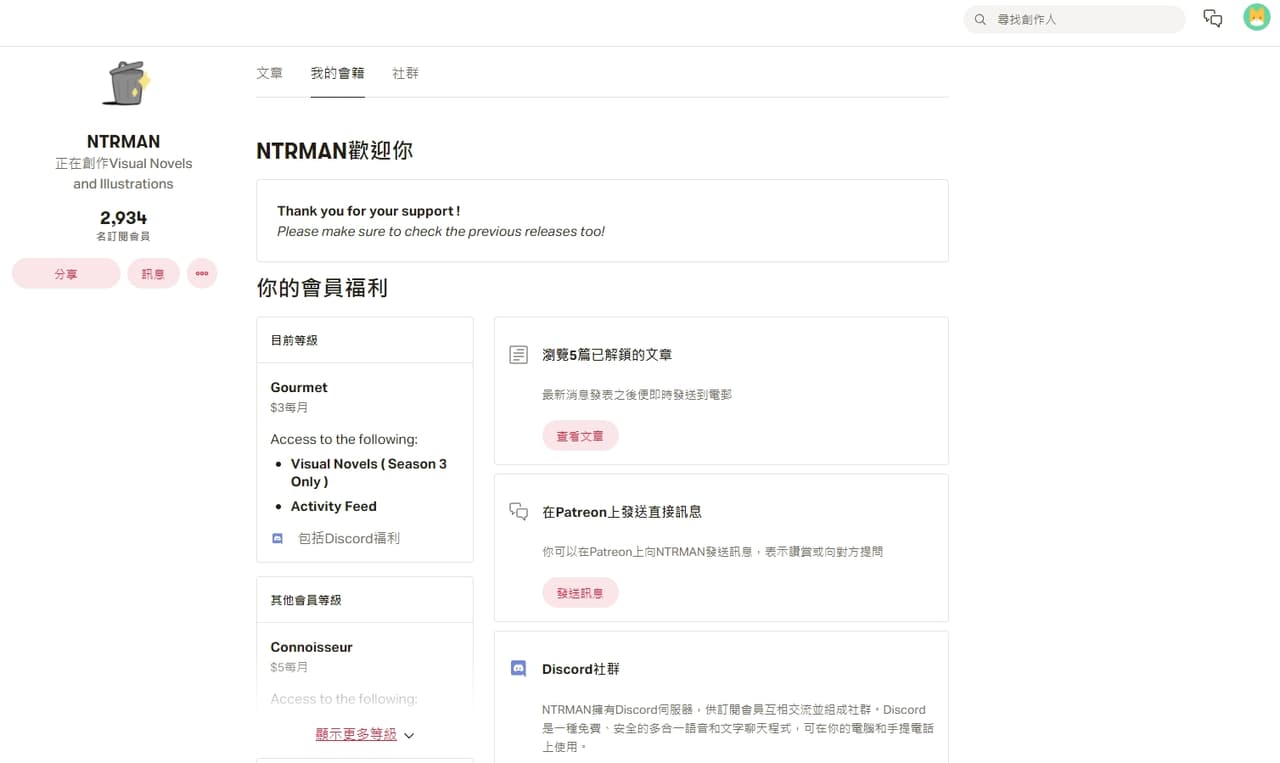
Task: Click the chevron beside 顯示更多等級
Action: coord(409,735)
